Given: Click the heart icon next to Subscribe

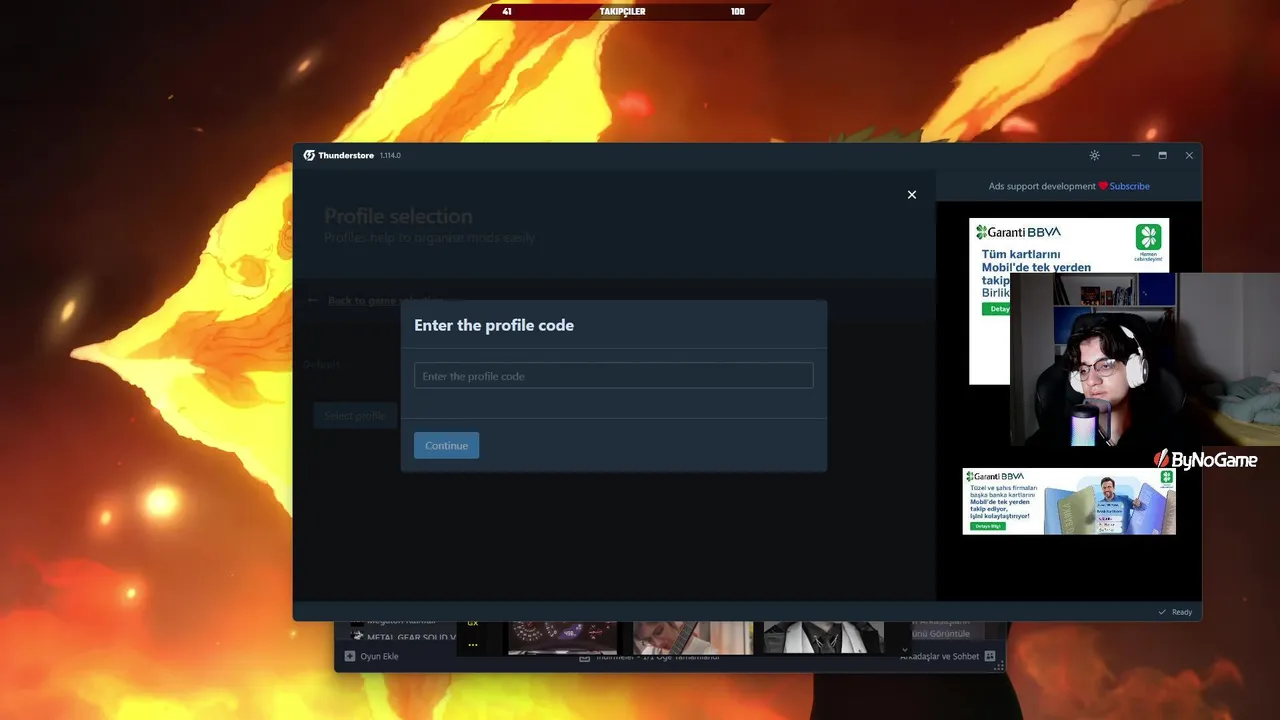Looking at the screenshot, I should pos(1103,186).
